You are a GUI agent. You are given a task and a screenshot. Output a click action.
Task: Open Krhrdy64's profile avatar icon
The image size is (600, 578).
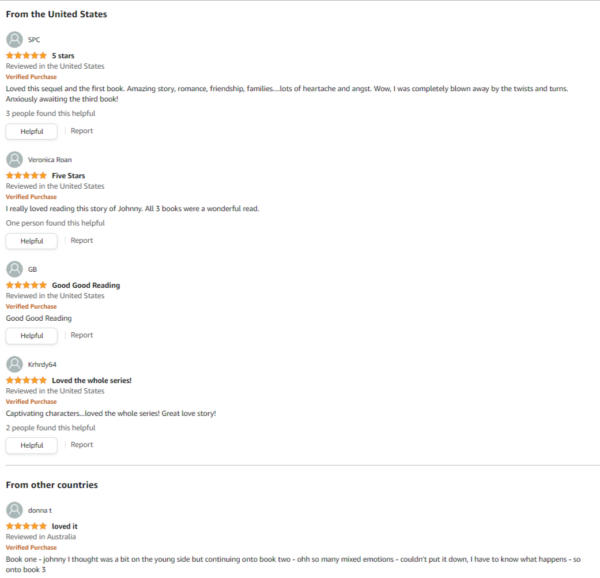15,364
